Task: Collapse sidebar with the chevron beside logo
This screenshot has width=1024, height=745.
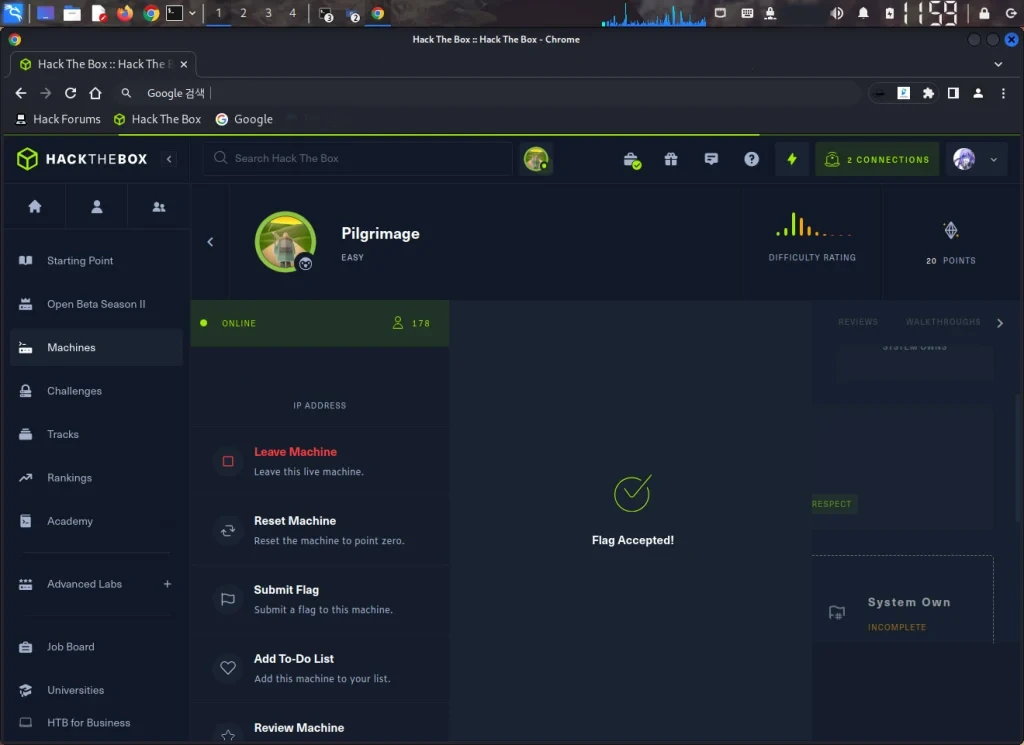Action: pos(169,159)
